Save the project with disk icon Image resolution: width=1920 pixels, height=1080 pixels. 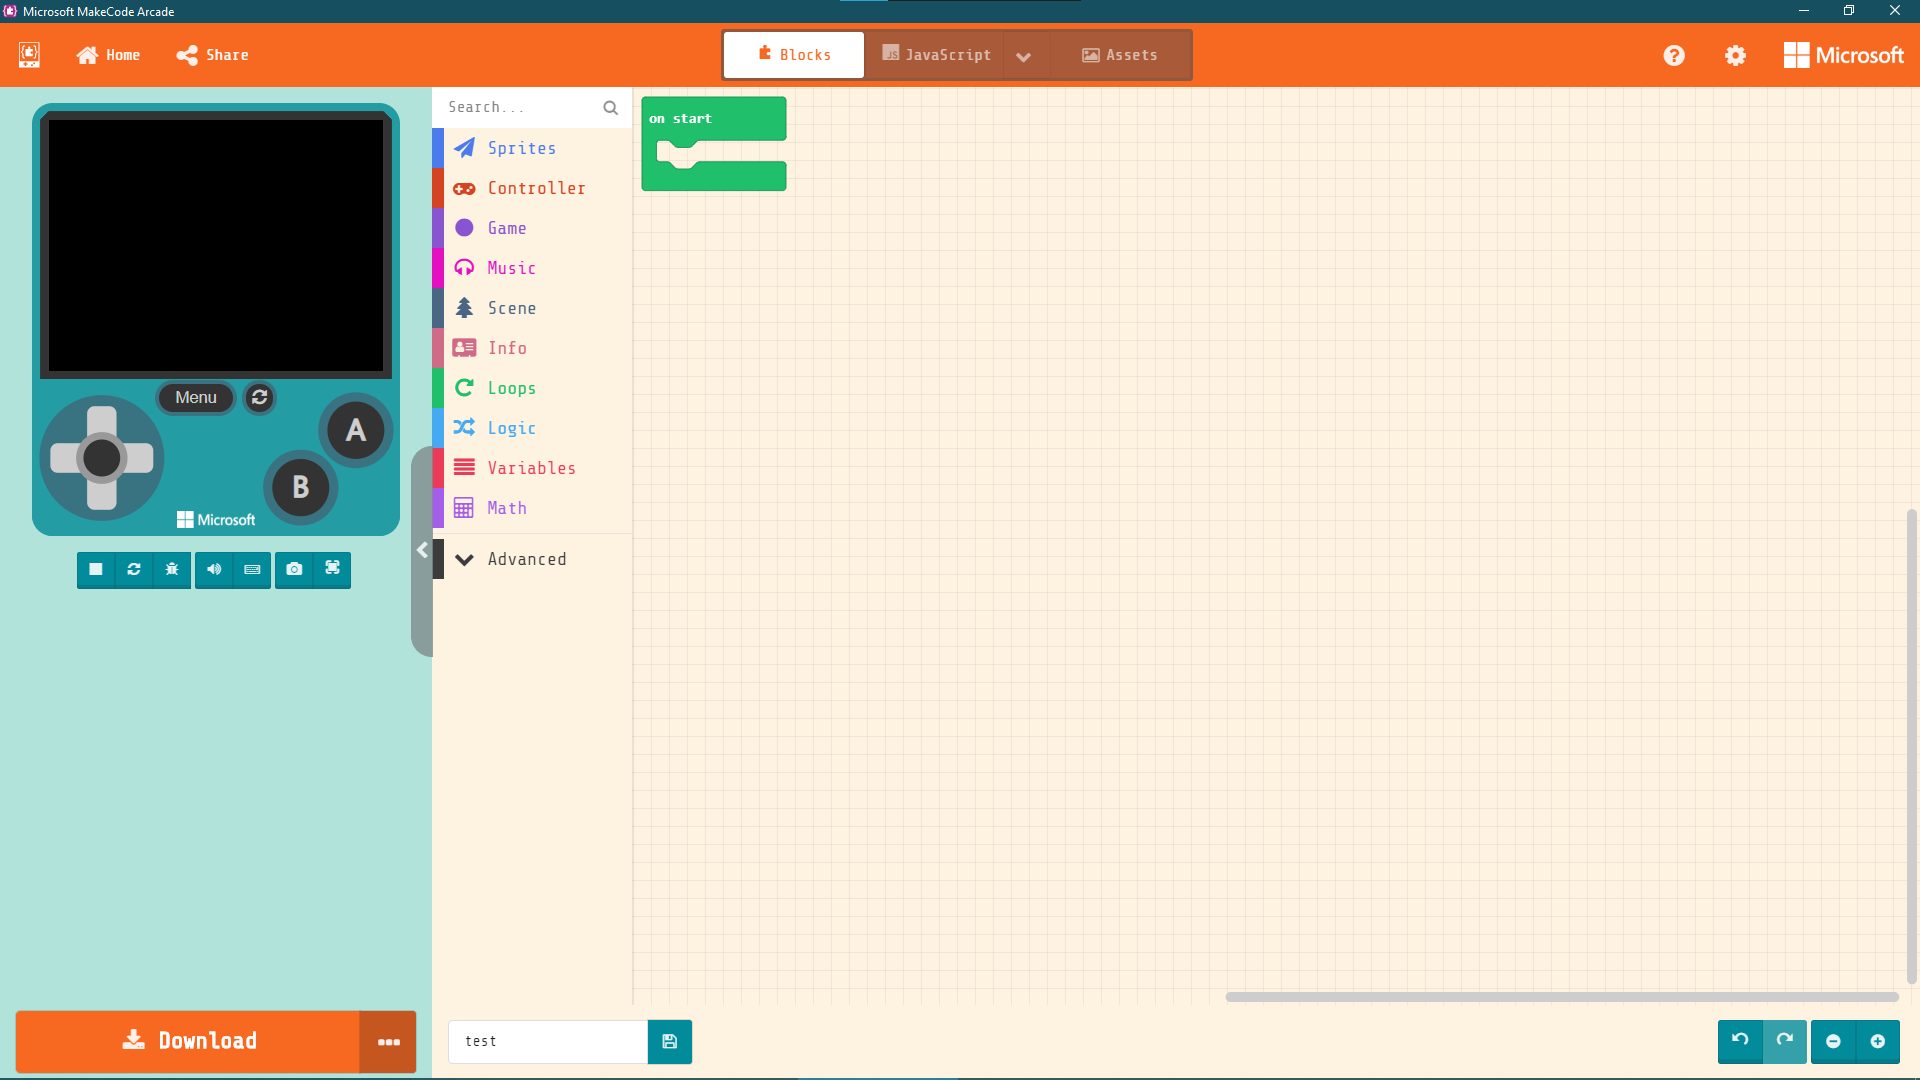click(x=670, y=1041)
